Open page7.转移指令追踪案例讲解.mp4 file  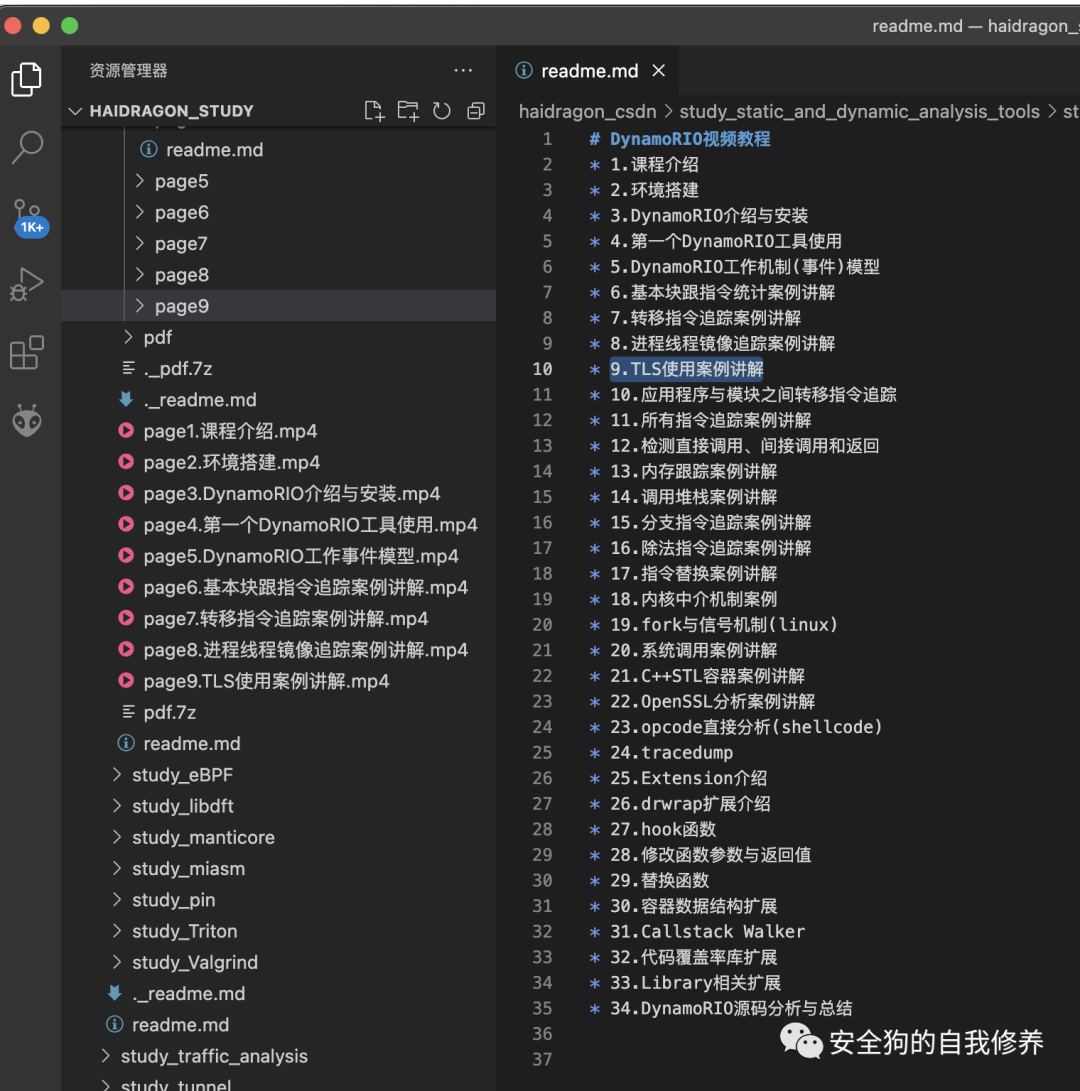click(x=278, y=619)
